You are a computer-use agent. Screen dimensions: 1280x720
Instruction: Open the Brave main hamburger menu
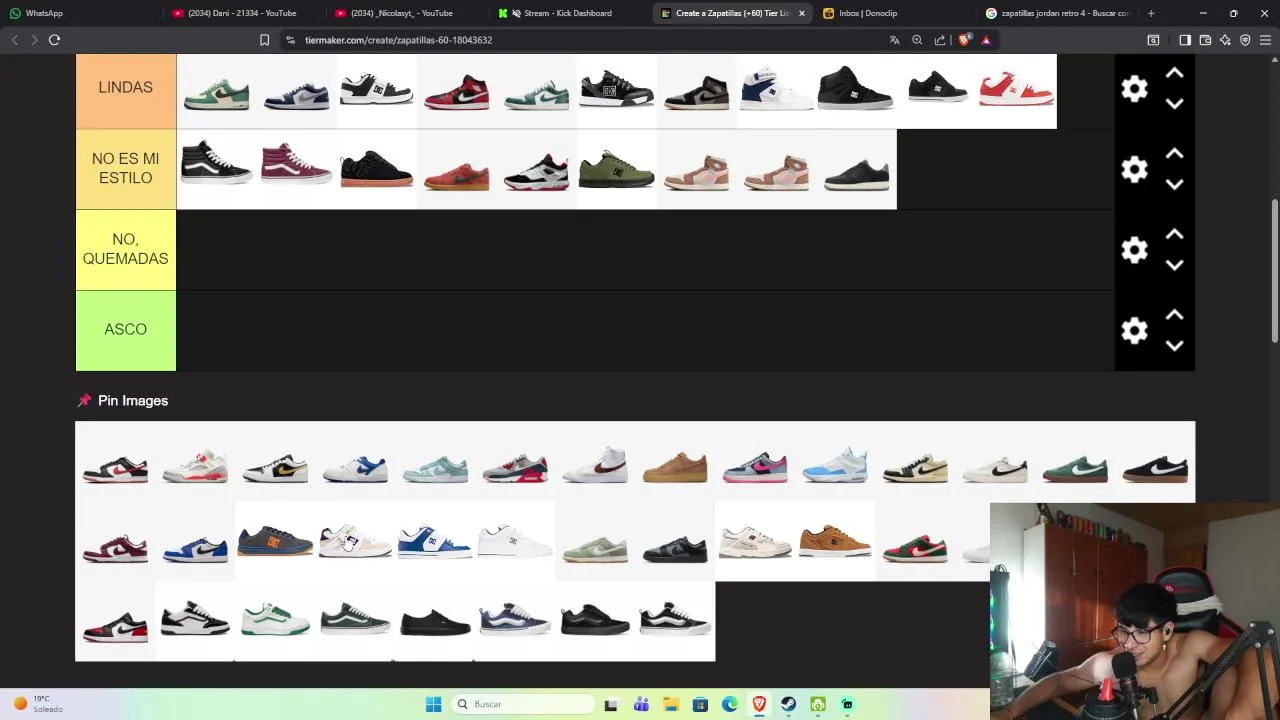1266,40
